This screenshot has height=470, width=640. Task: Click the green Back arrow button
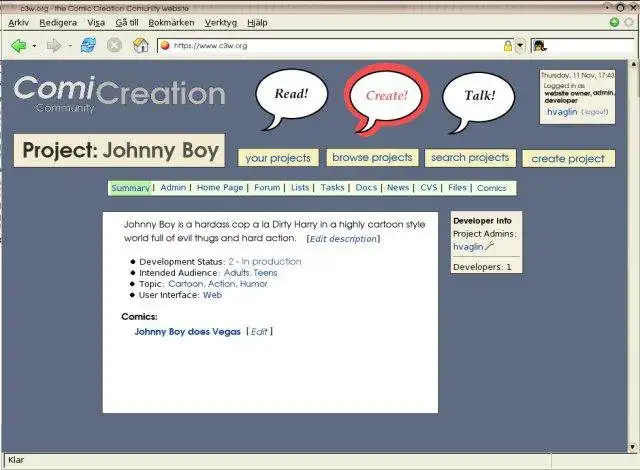19,46
